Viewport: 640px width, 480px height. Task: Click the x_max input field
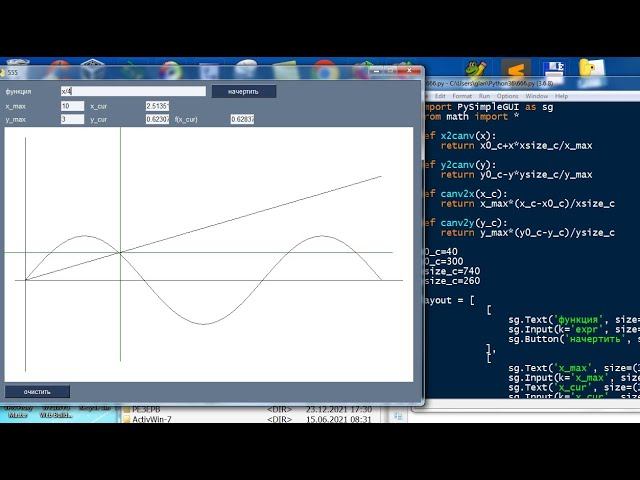(x=72, y=106)
